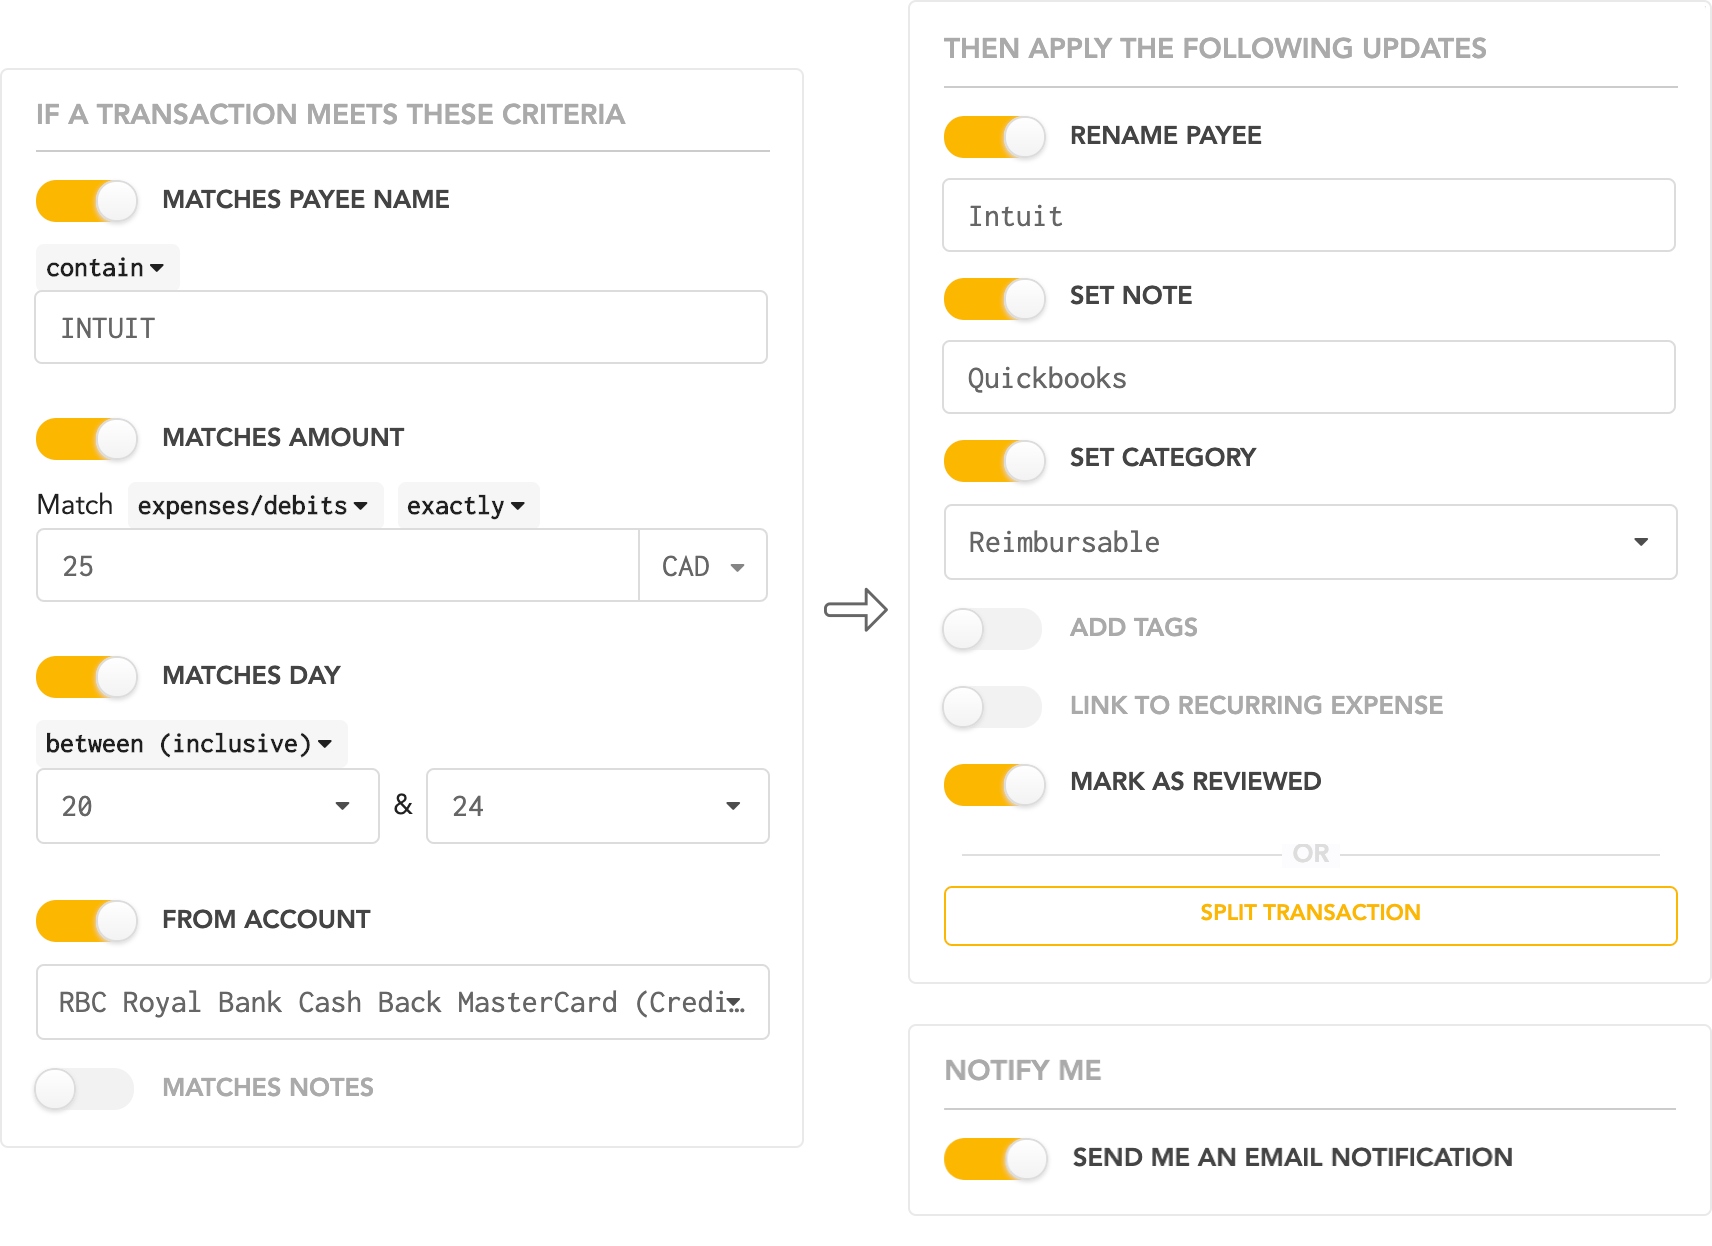The width and height of the screenshot is (1712, 1246).
Task: Open the Reimbursable category dropdown
Action: [1311, 542]
